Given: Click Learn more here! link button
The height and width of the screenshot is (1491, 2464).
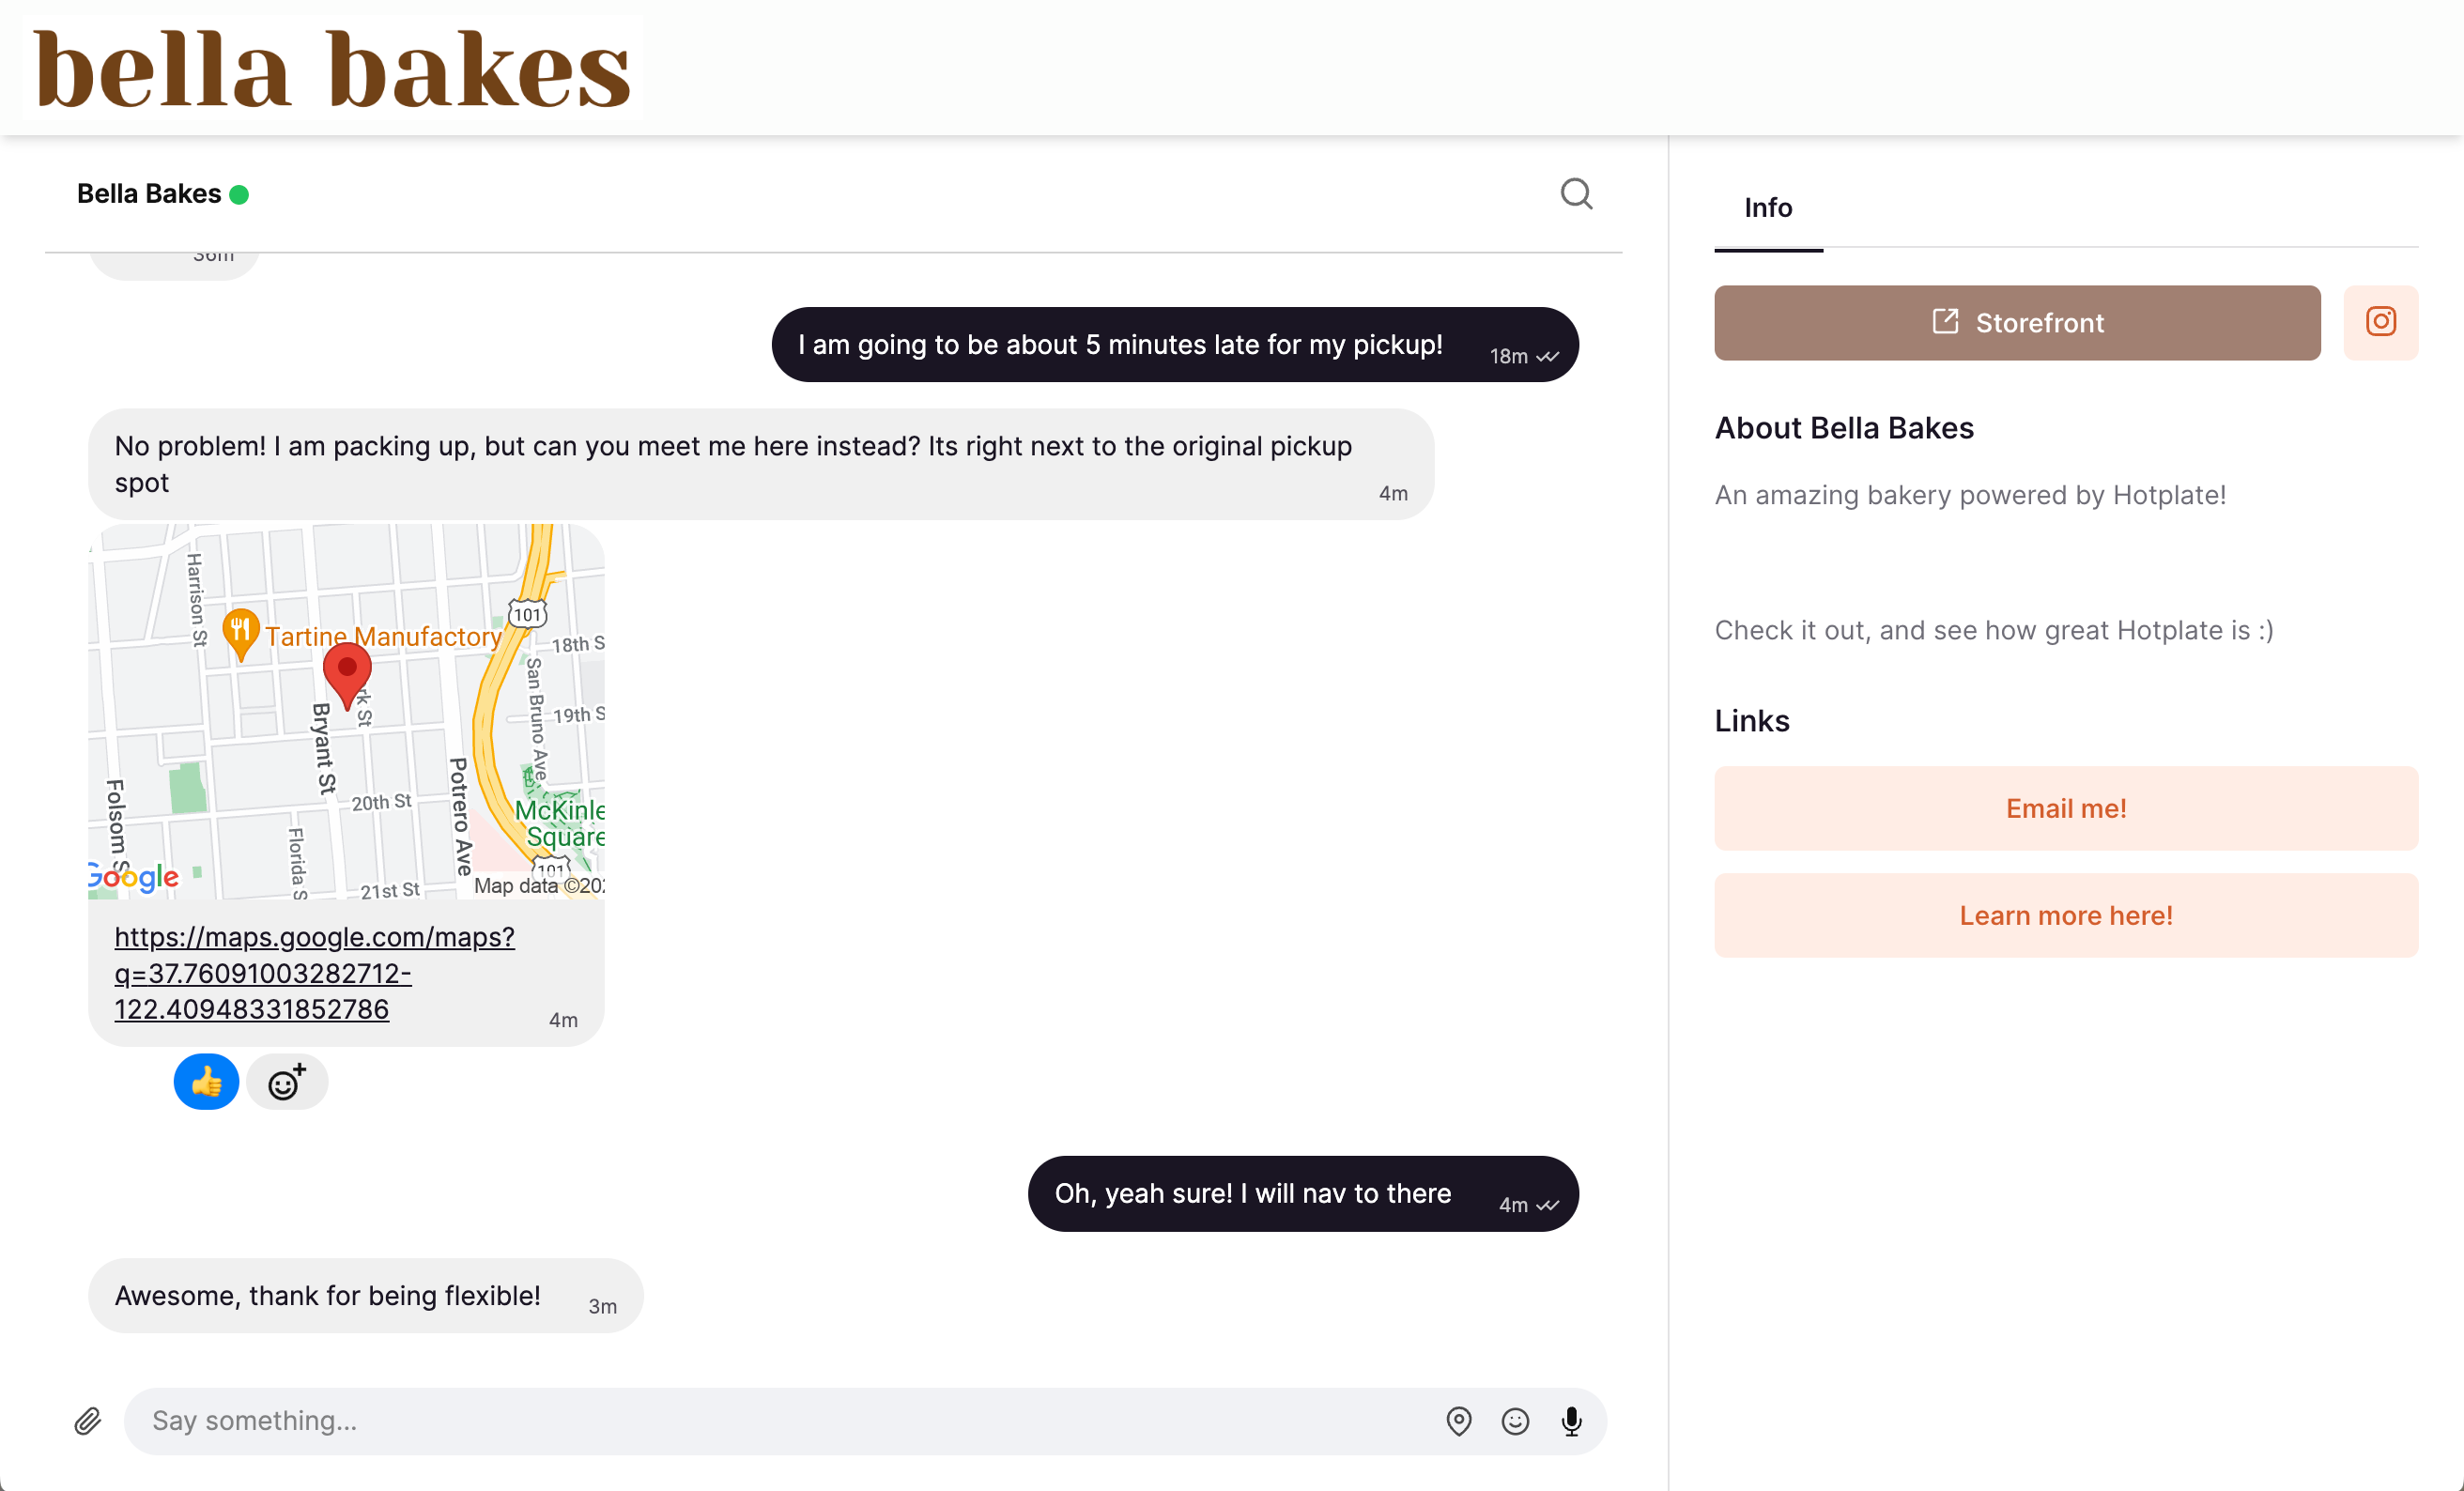Looking at the screenshot, I should pos(2065,915).
